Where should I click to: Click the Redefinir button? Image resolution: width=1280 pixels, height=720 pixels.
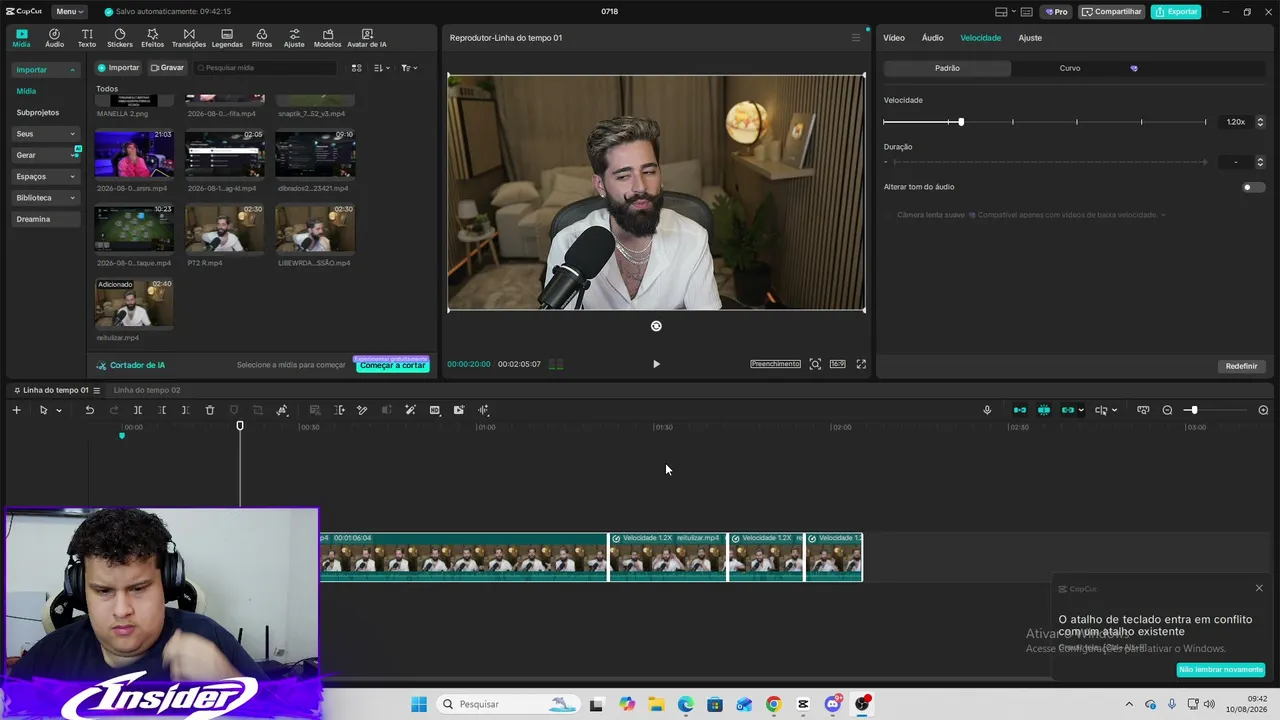(x=1241, y=366)
